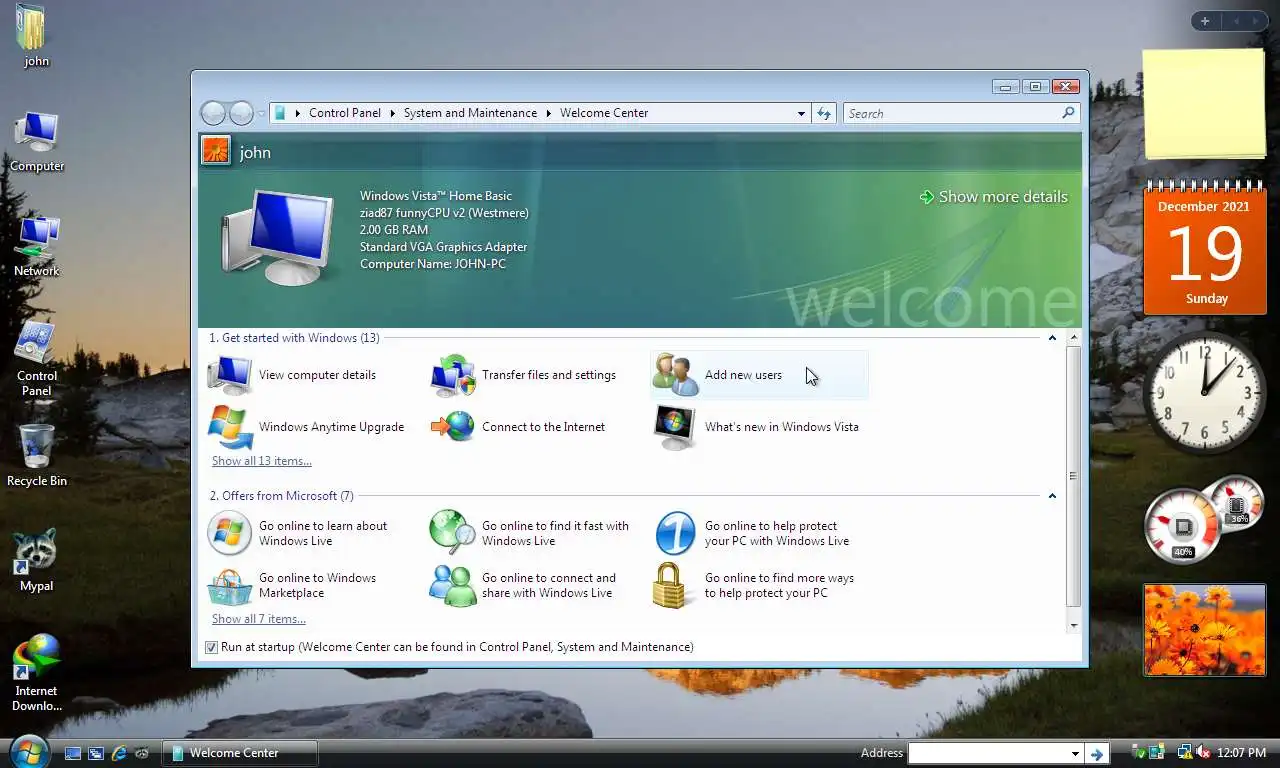Click Show all 13 items link
Image resolution: width=1280 pixels, height=768 pixels.
pyautogui.click(x=262, y=461)
